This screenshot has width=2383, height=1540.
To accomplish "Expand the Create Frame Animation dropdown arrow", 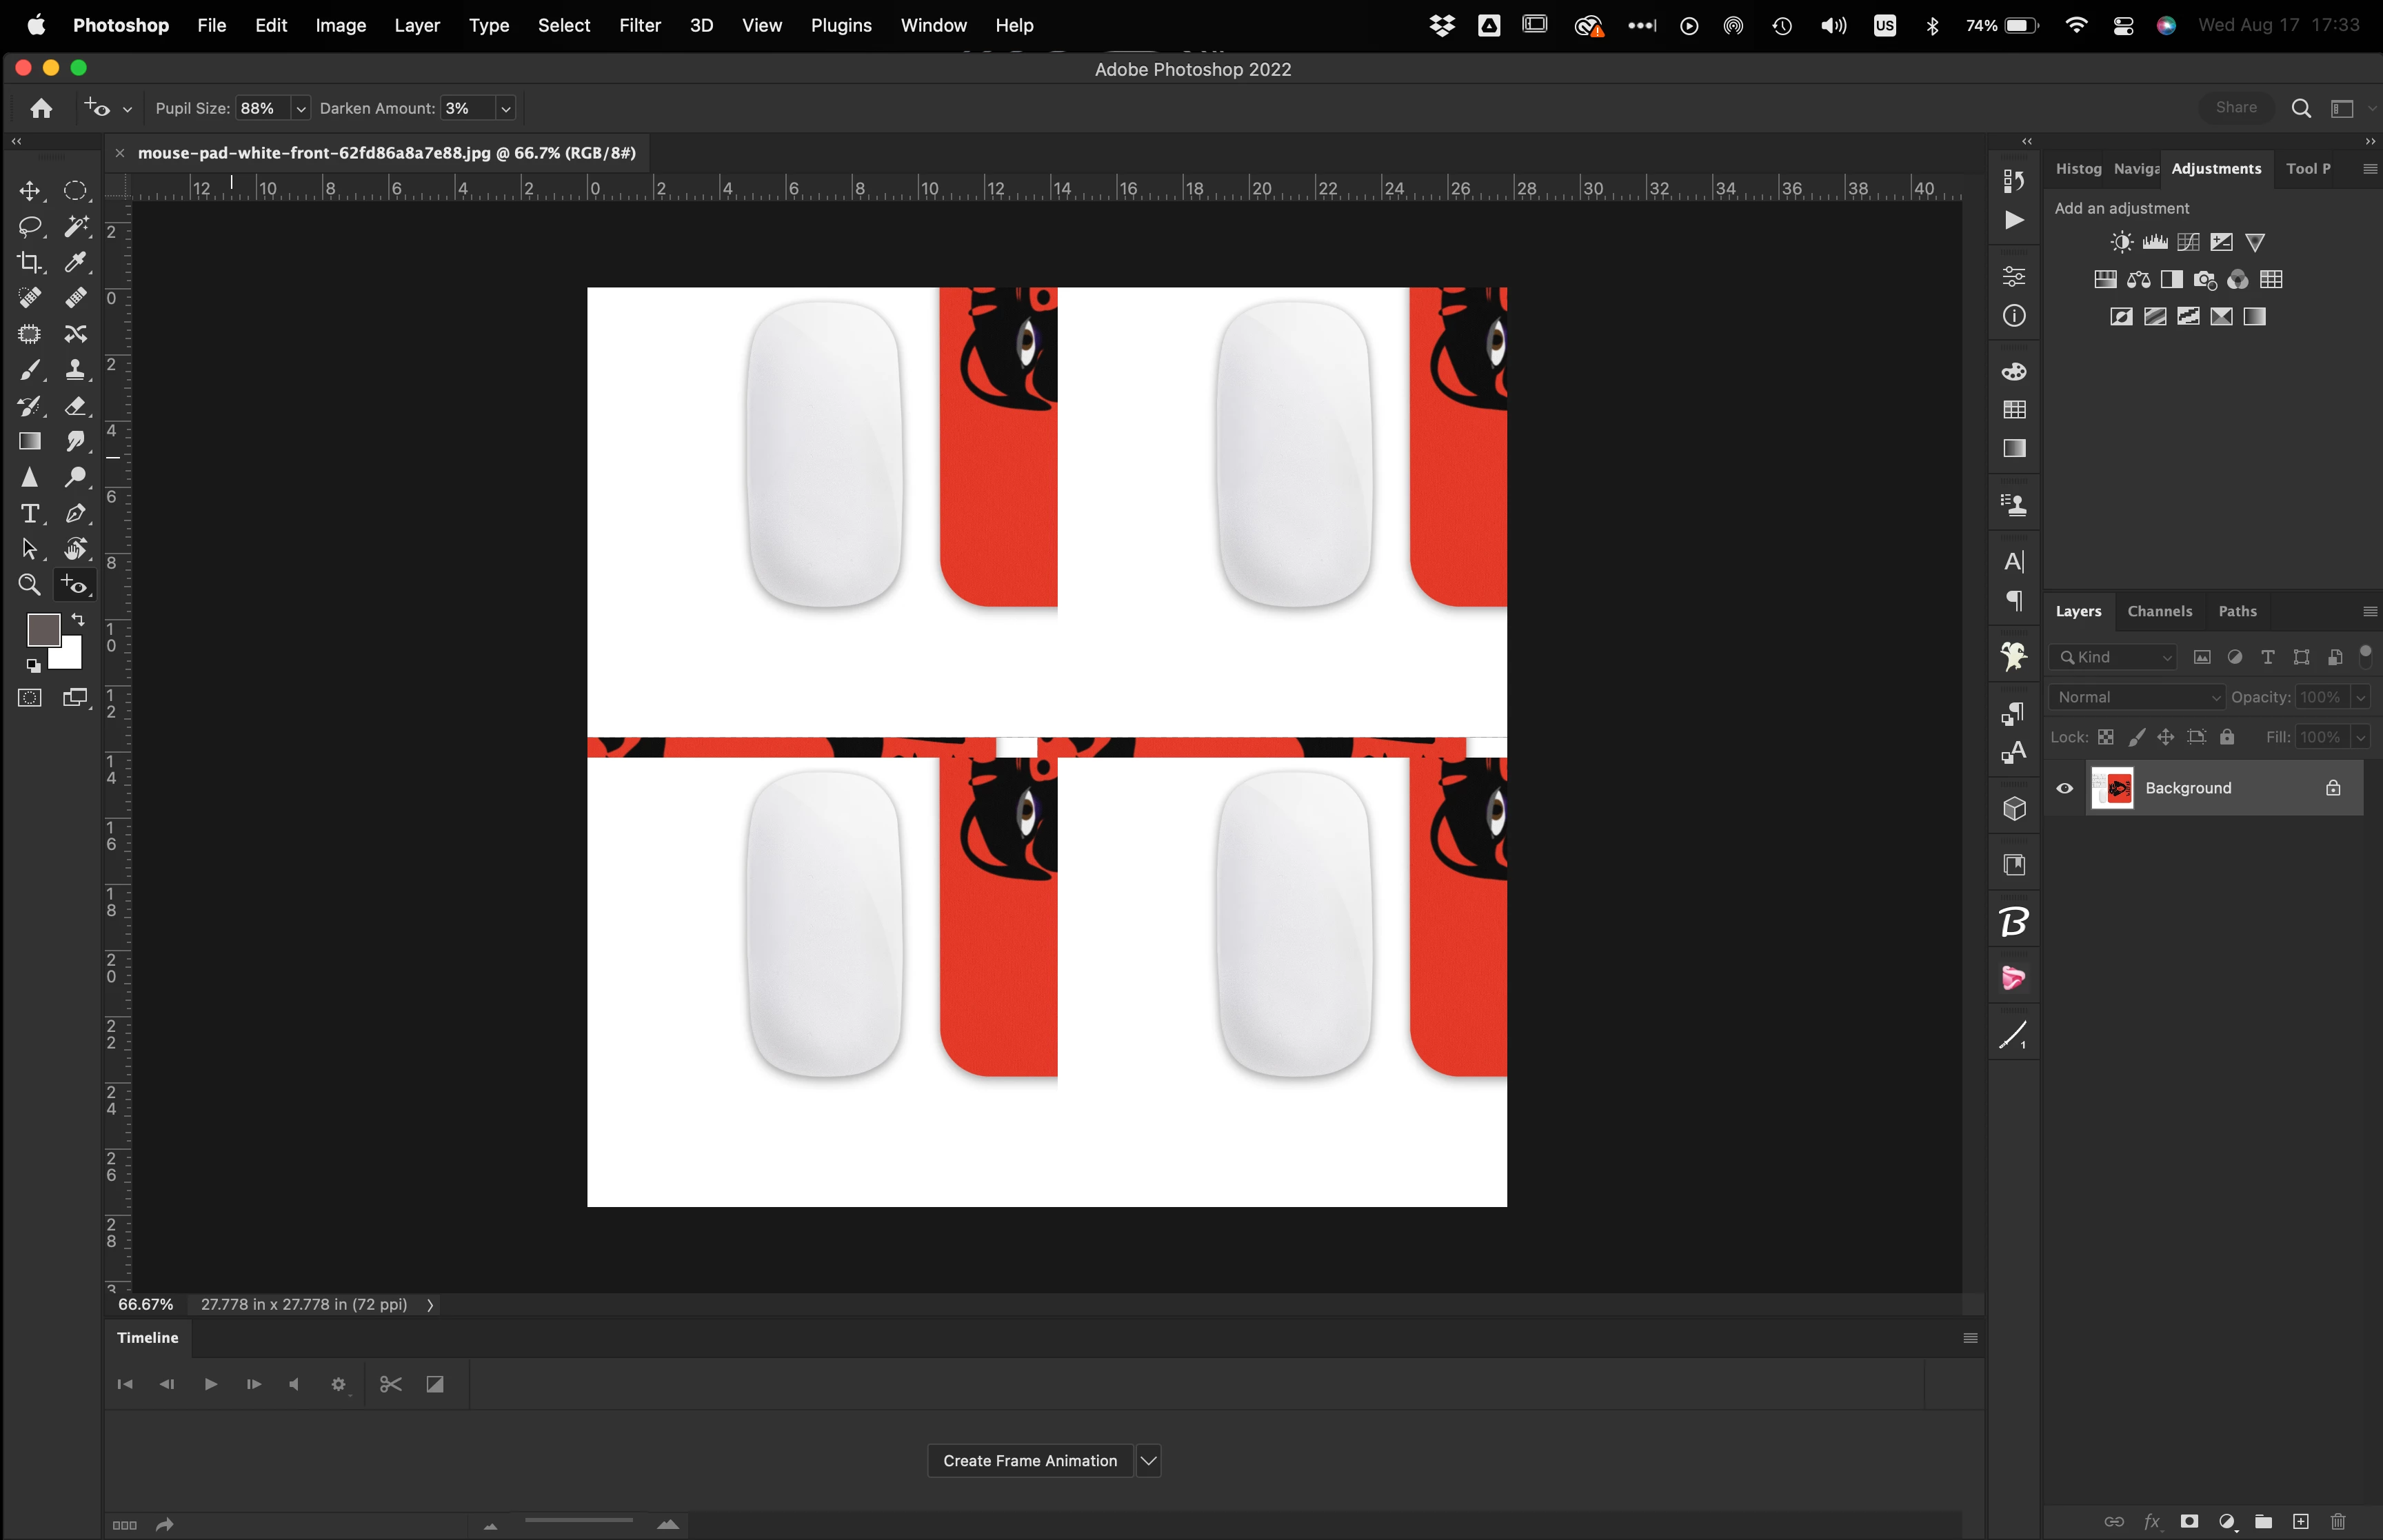I will pos(1148,1460).
